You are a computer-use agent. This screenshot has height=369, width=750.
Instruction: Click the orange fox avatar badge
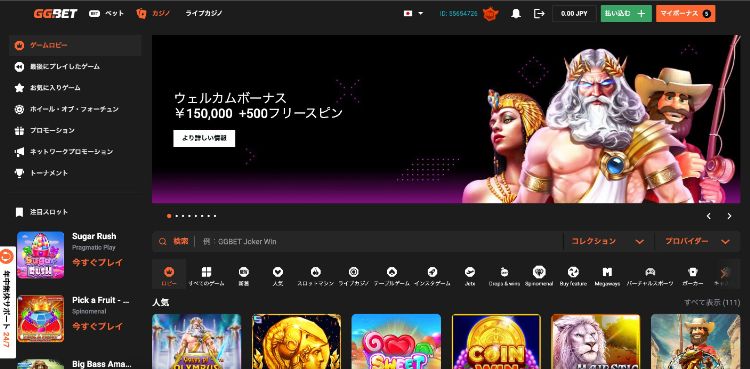click(490, 13)
